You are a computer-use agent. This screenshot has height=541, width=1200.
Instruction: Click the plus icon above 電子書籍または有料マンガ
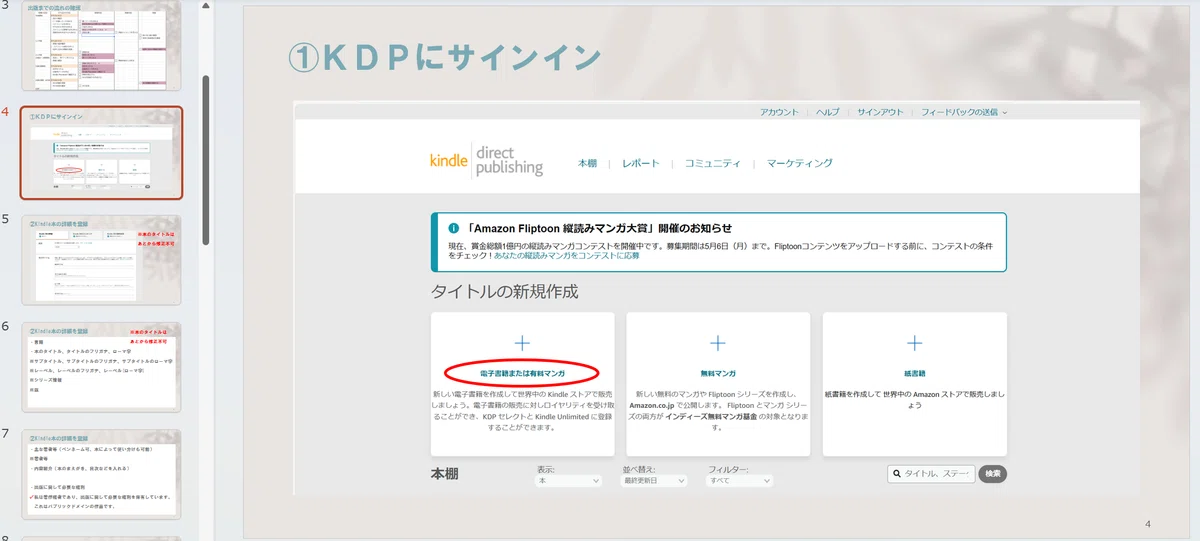[522, 343]
